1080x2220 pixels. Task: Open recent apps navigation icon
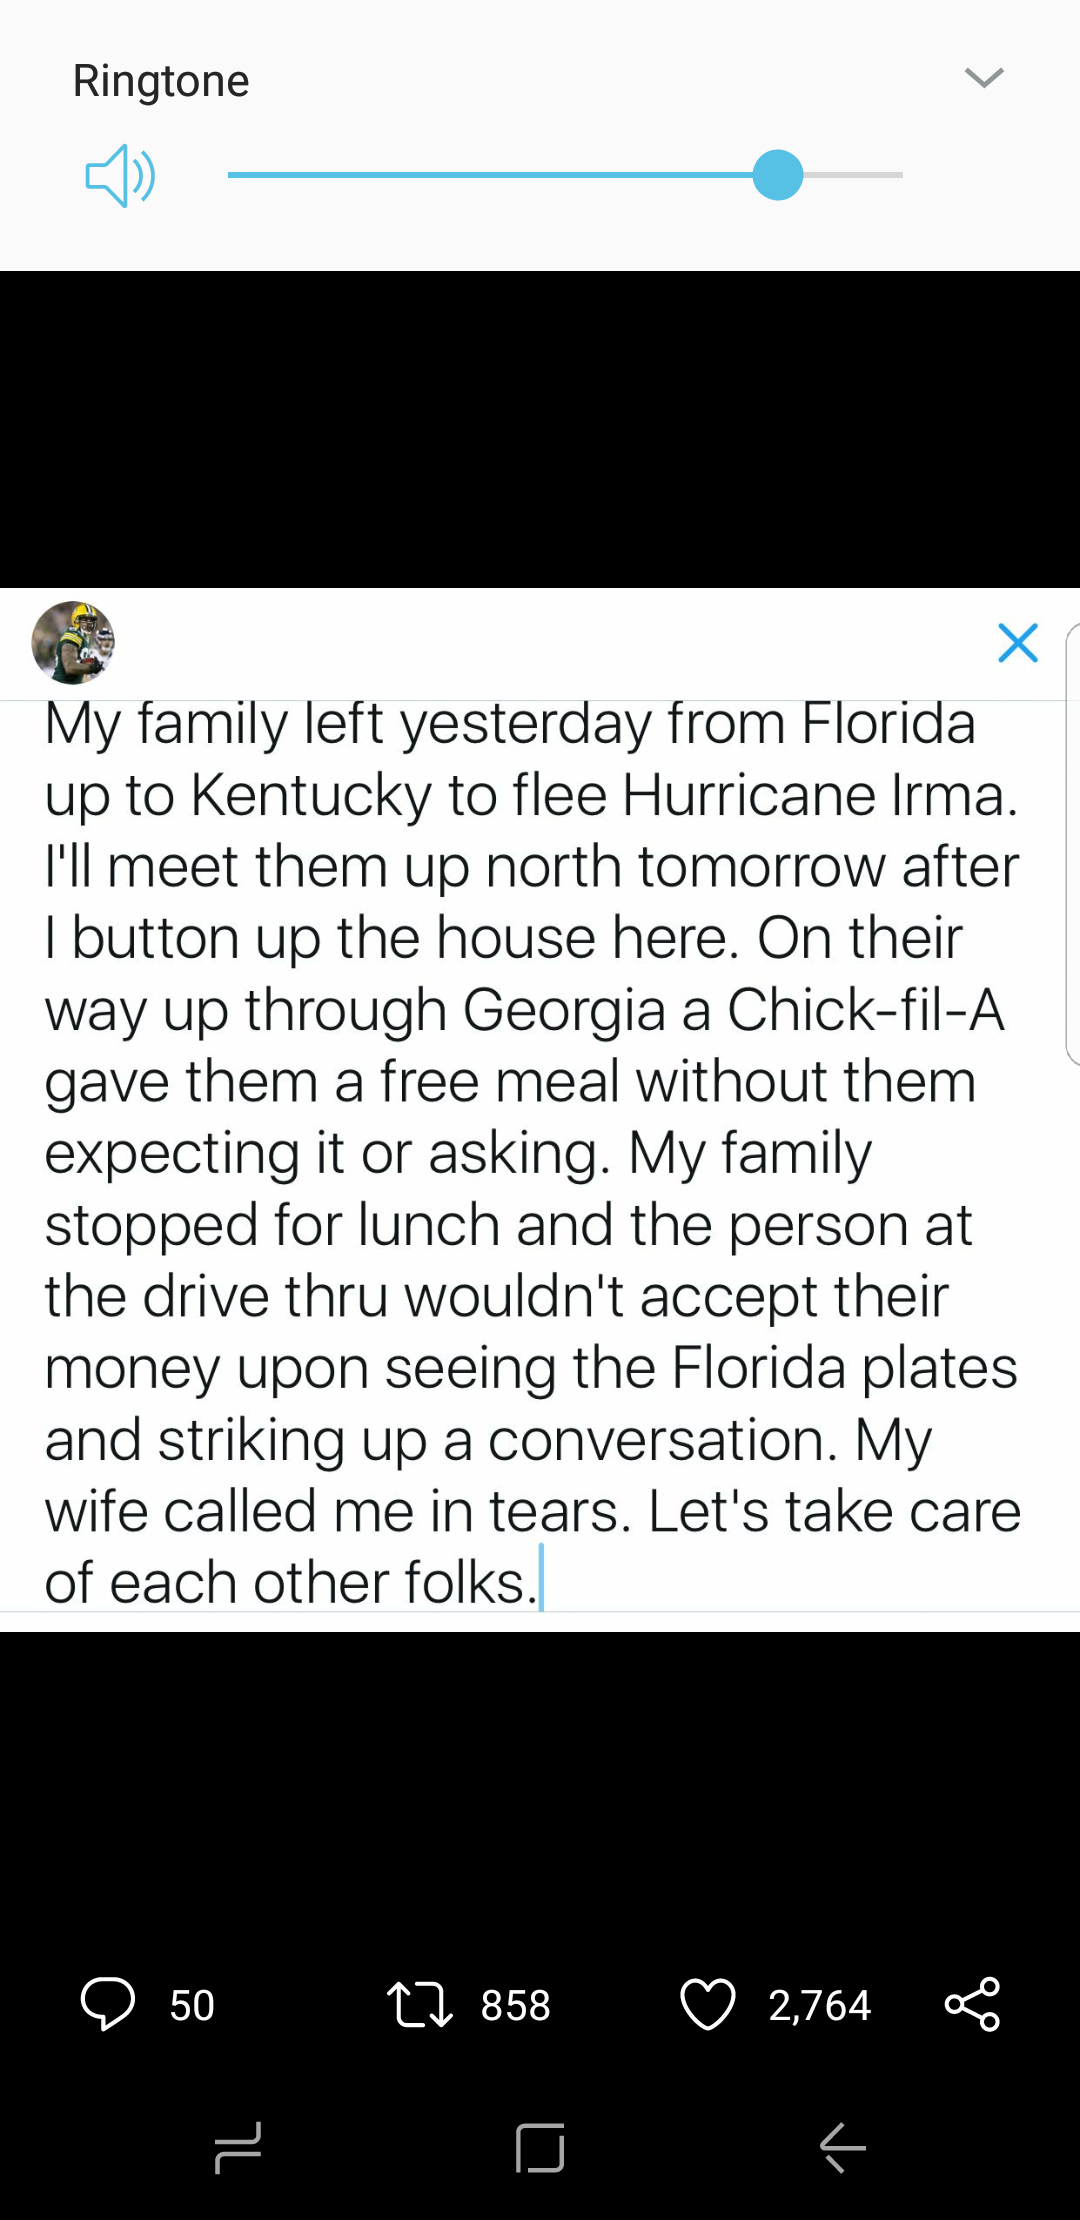(x=238, y=2147)
